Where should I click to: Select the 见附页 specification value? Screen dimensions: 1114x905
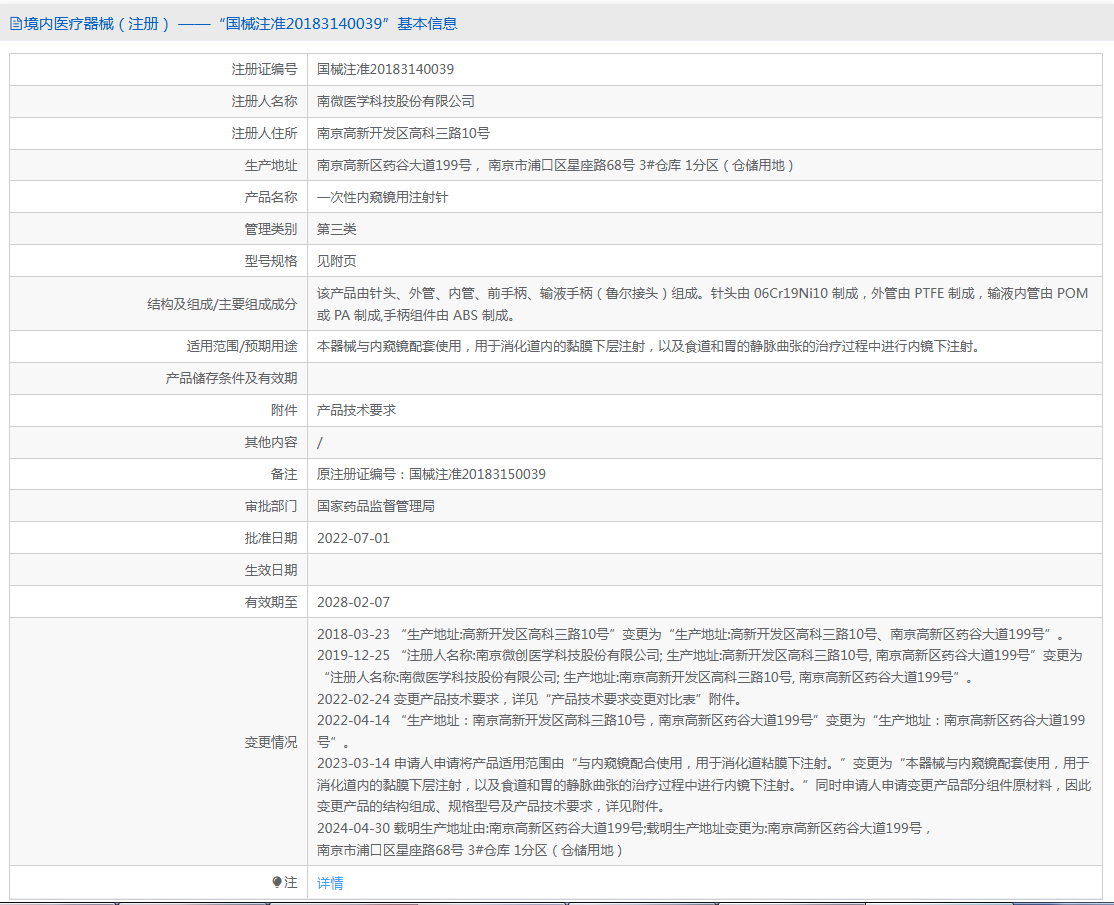click(x=337, y=261)
